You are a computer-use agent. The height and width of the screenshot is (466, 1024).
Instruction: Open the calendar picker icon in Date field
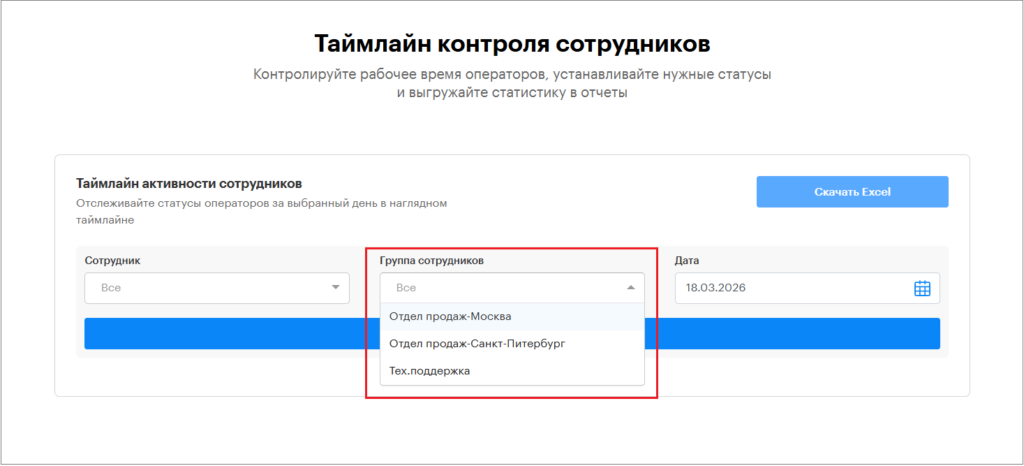[x=921, y=288]
